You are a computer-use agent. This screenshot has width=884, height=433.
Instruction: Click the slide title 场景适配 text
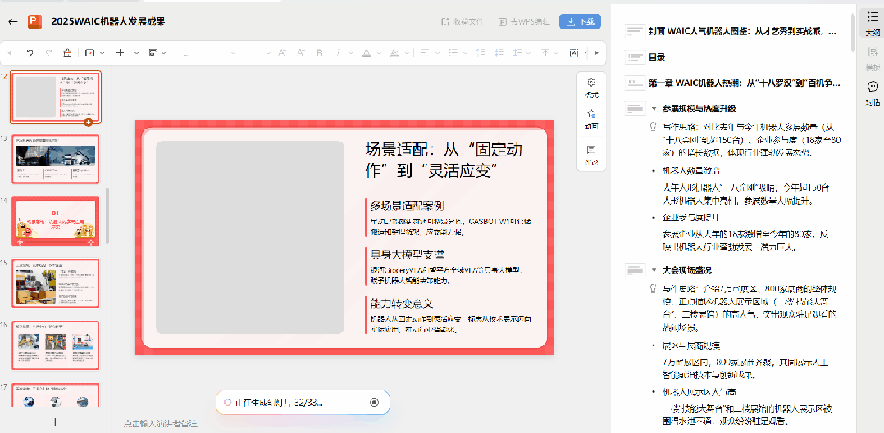click(444, 160)
